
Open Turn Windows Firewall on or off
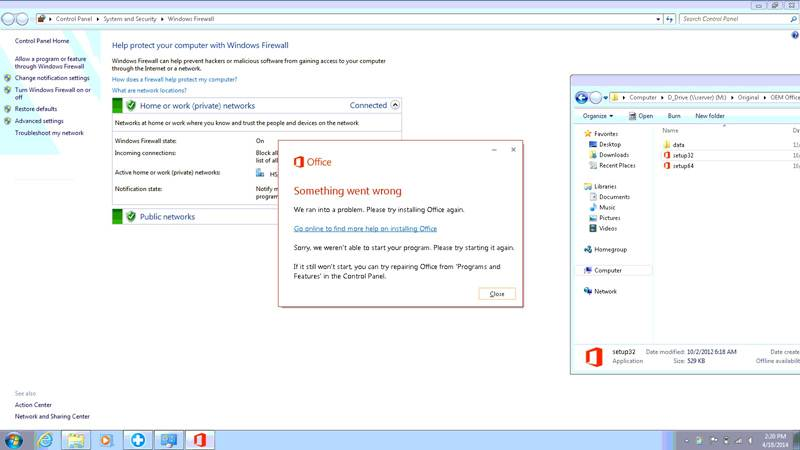(x=53, y=93)
